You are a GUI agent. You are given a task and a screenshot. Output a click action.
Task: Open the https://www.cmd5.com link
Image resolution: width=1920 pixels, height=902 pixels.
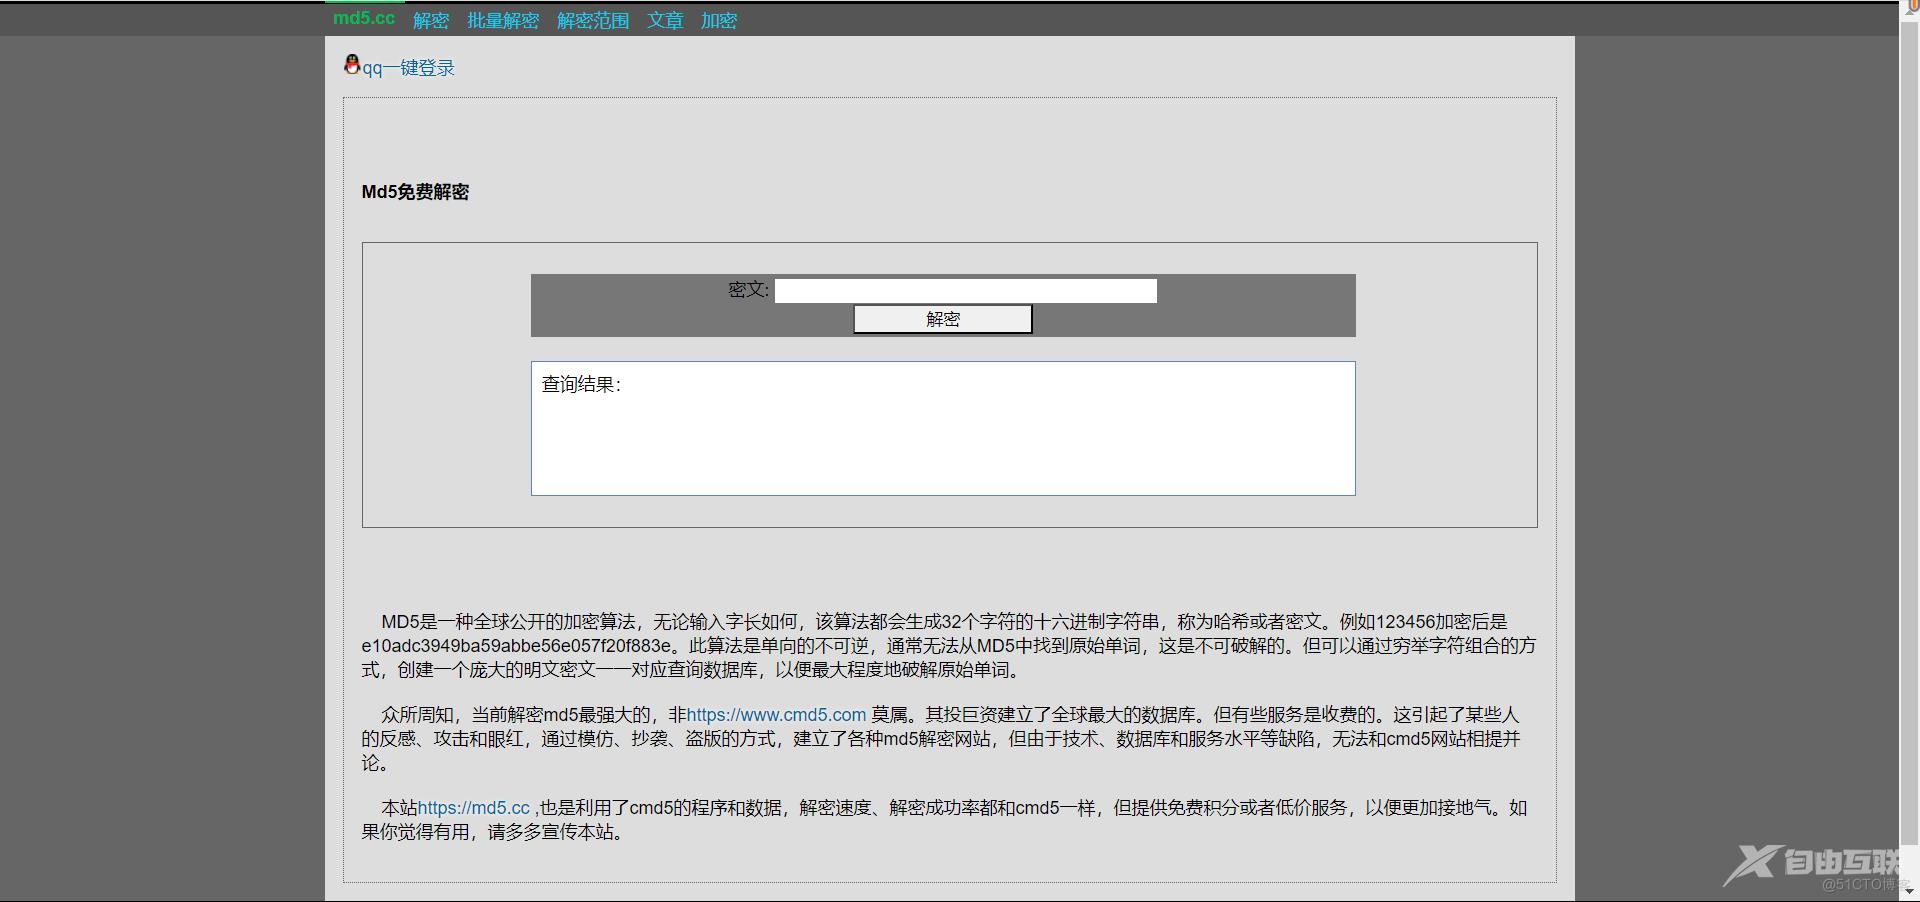776,715
